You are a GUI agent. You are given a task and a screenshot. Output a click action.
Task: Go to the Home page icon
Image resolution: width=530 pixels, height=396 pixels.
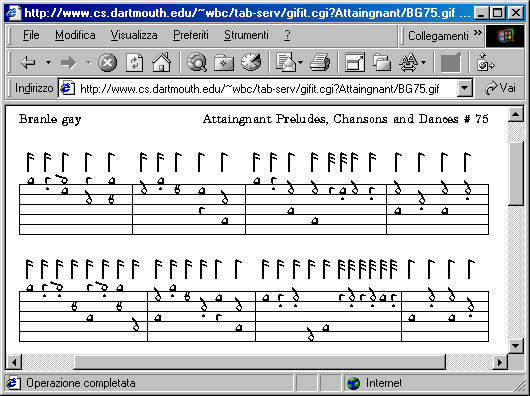tap(162, 62)
